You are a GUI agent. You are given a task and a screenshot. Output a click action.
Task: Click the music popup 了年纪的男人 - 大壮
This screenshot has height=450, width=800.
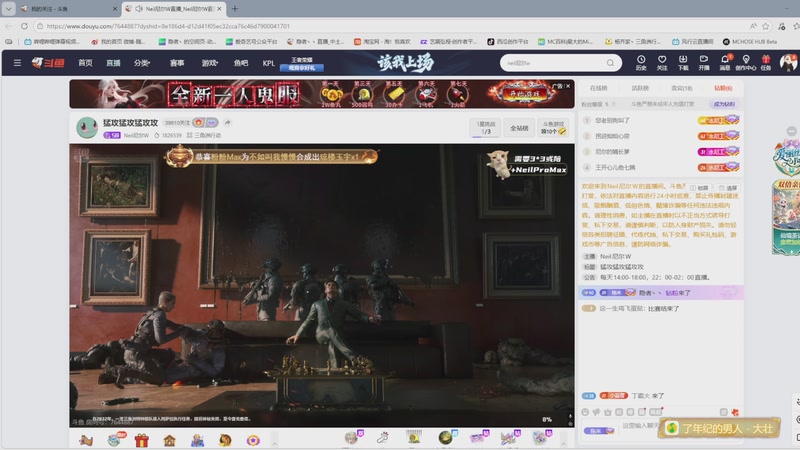pyautogui.click(x=719, y=428)
